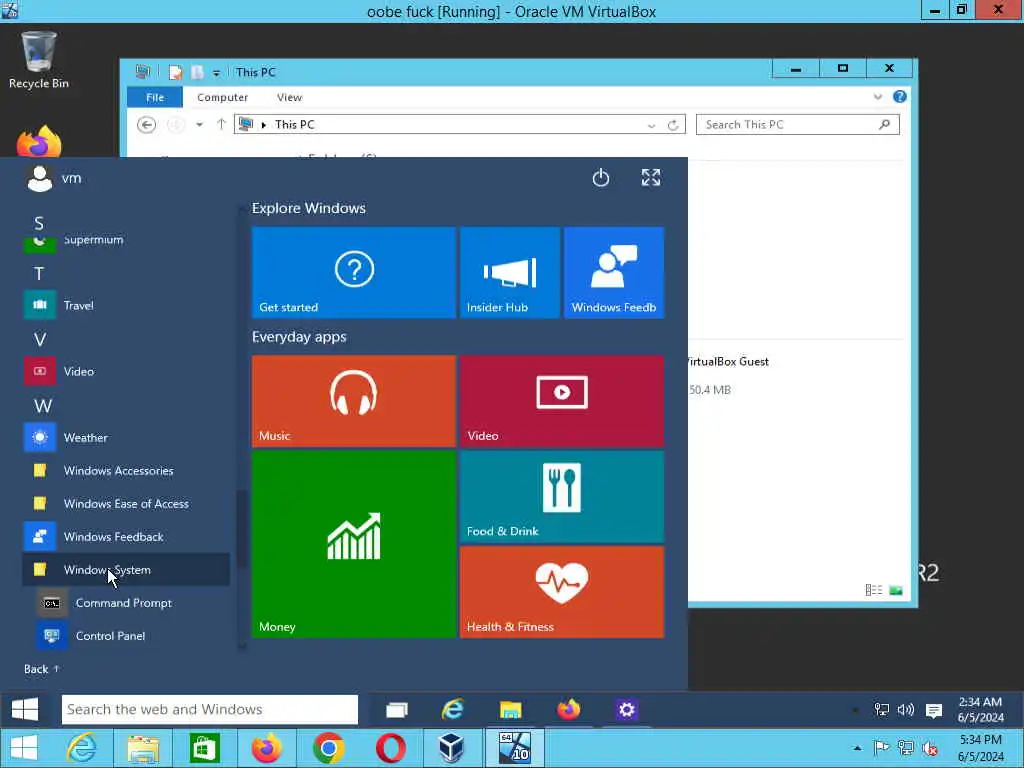Go back in the This PC window
This screenshot has height=768, width=1024.
[x=146, y=124]
